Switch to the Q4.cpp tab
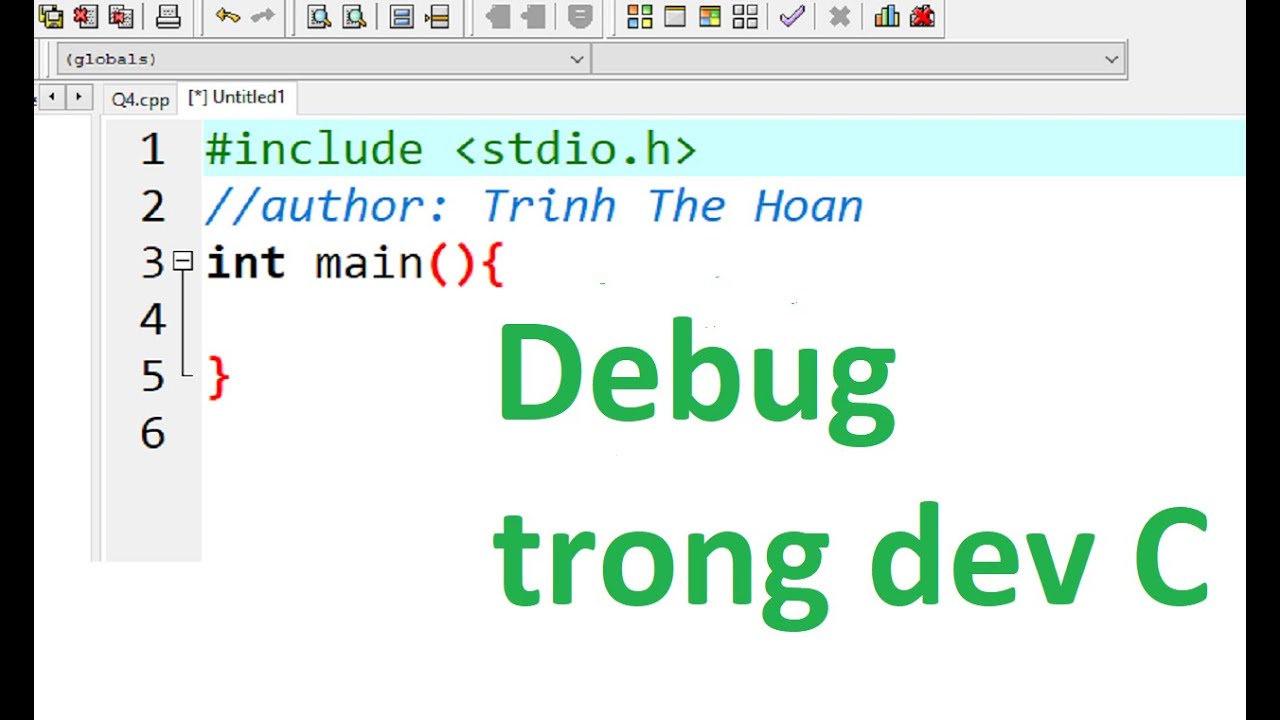Viewport: 1280px width, 720px height. (x=140, y=99)
